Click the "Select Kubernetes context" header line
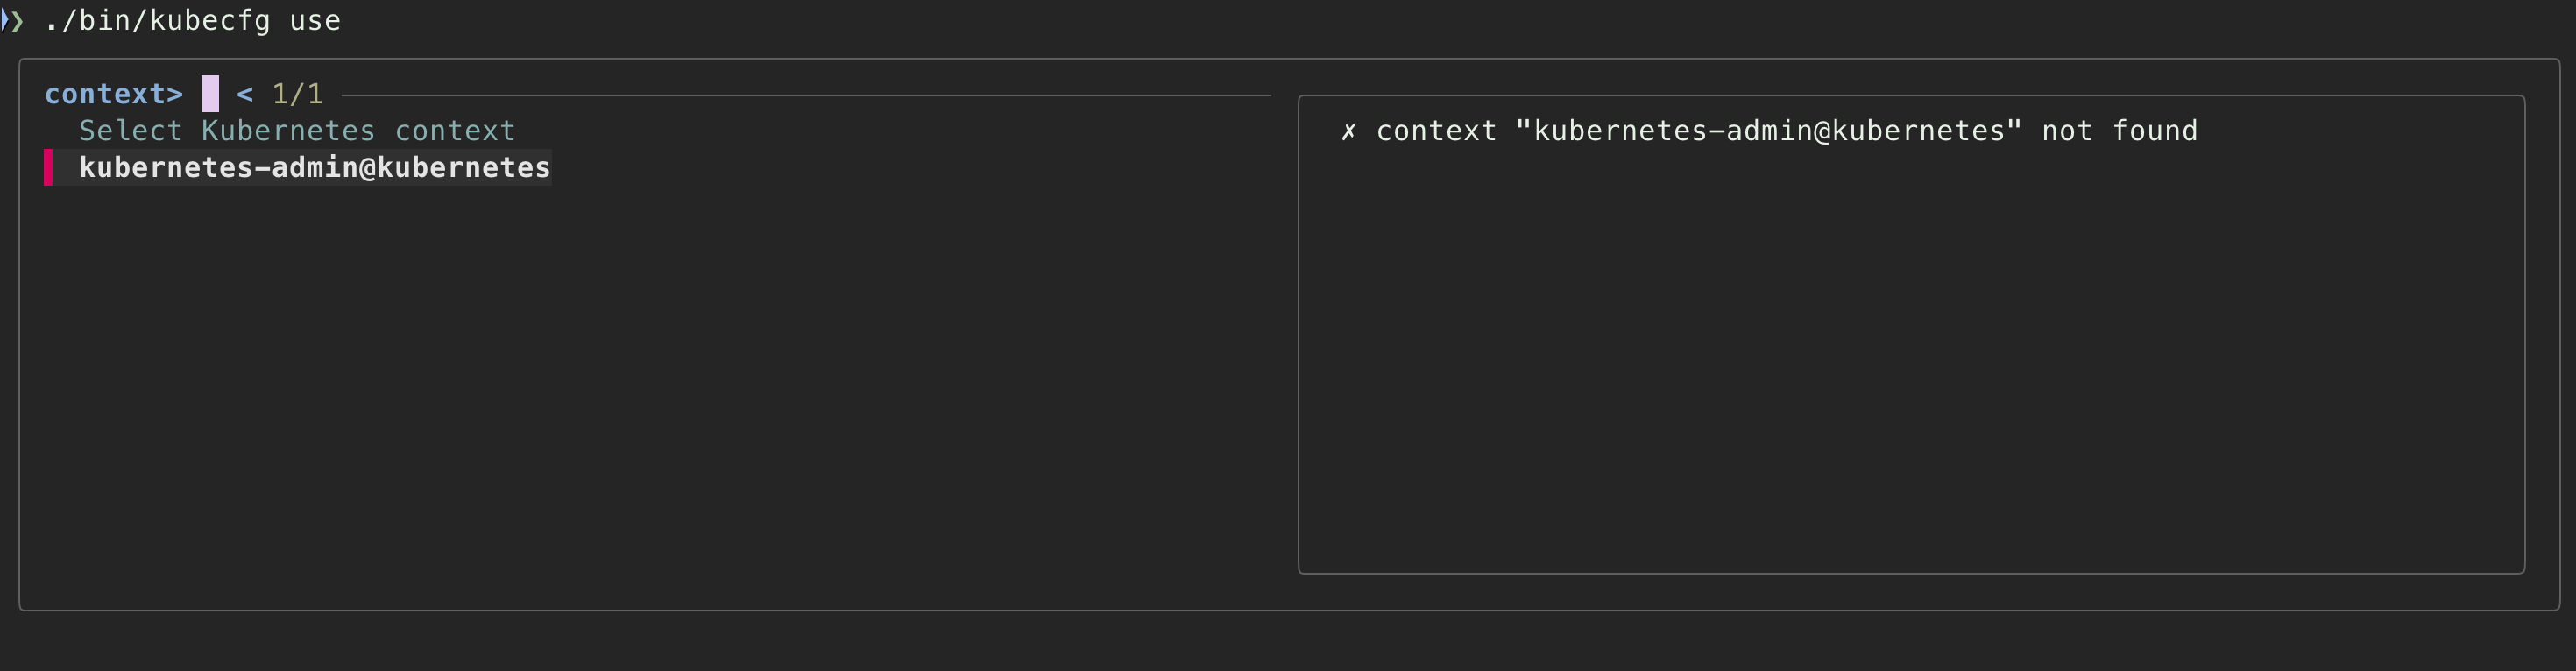This screenshot has width=2576, height=671. click(x=297, y=131)
